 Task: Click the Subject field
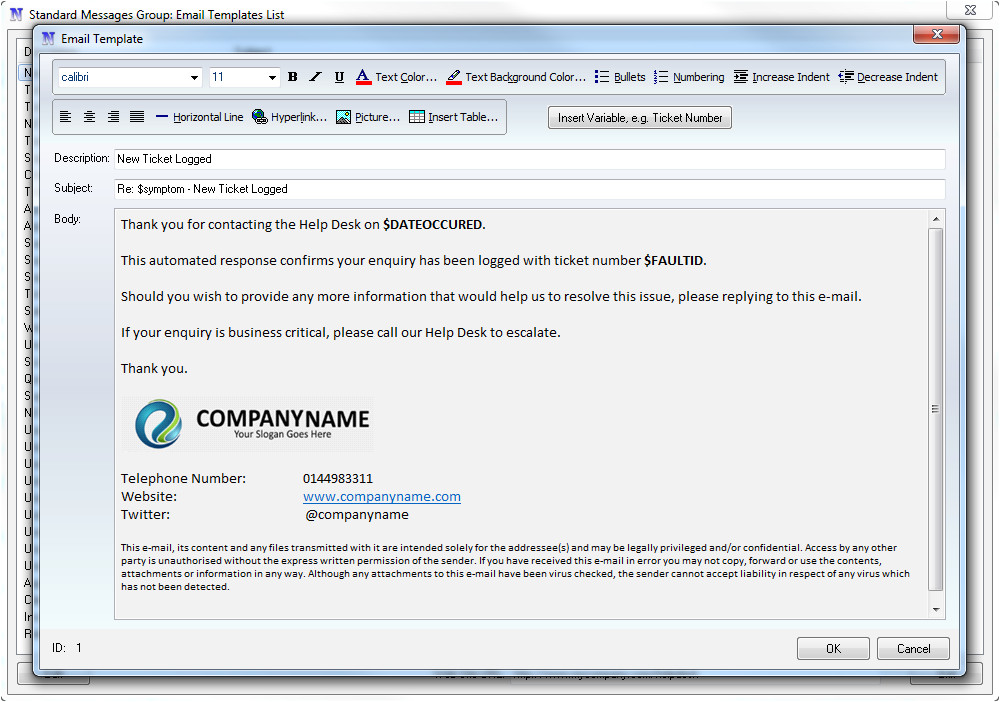[529, 189]
